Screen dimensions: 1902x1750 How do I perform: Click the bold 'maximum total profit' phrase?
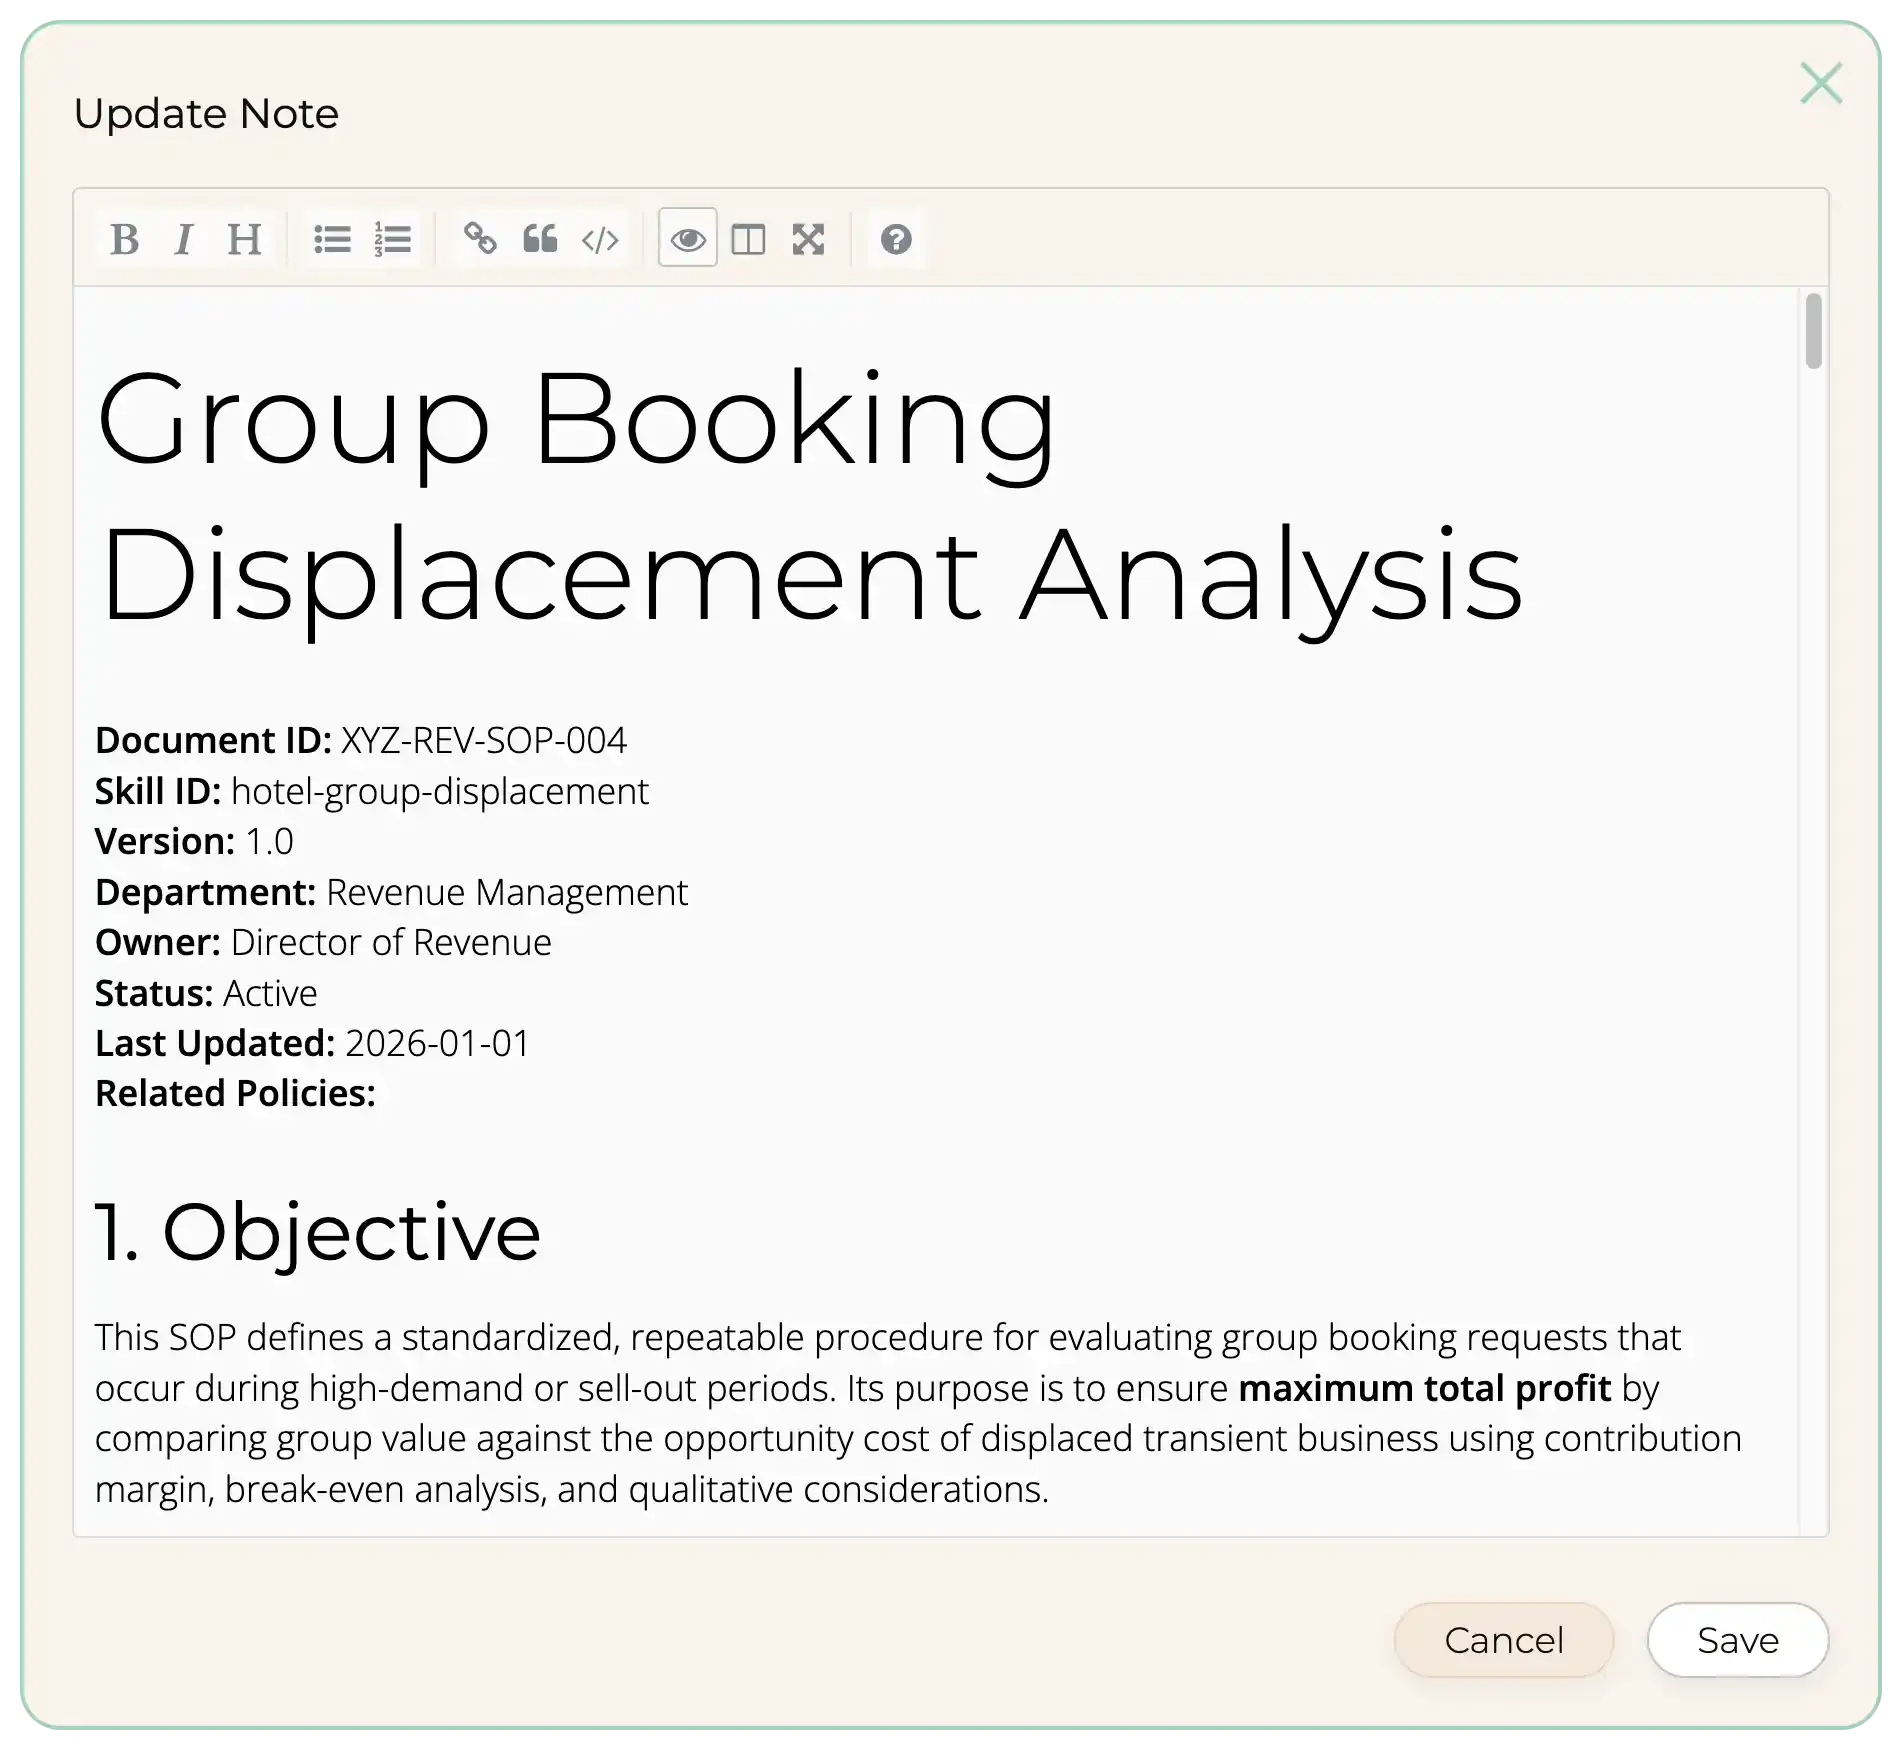click(1425, 1388)
